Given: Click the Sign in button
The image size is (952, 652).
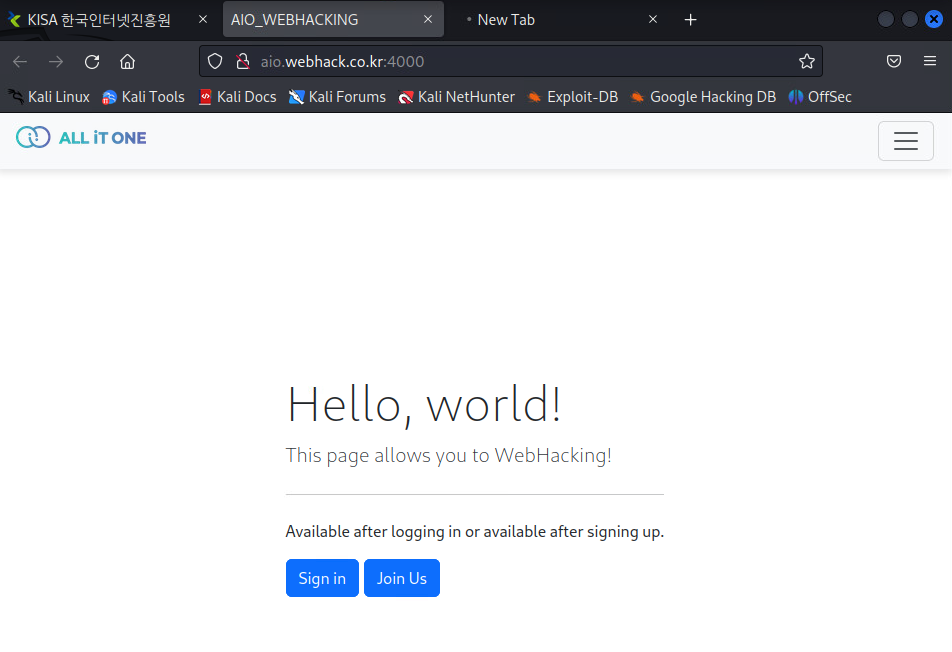Looking at the screenshot, I should pyautogui.click(x=322, y=578).
